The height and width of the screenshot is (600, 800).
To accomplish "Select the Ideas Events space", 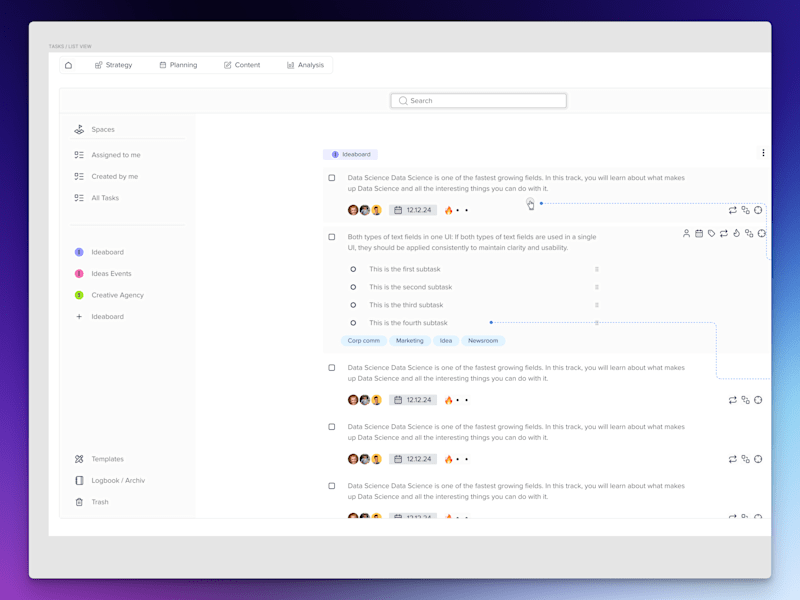I will pyautogui.click(x=103, y=273).
